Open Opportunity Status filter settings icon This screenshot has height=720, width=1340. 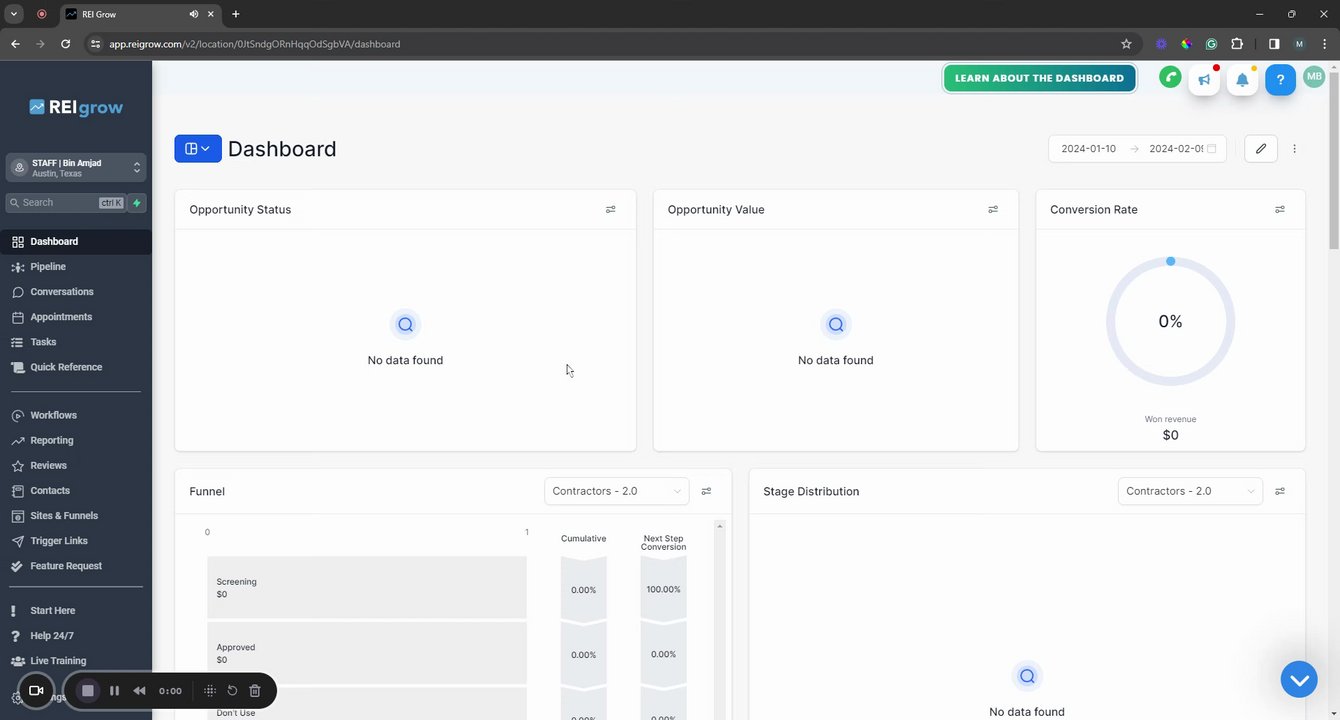[x=611, y=210]
